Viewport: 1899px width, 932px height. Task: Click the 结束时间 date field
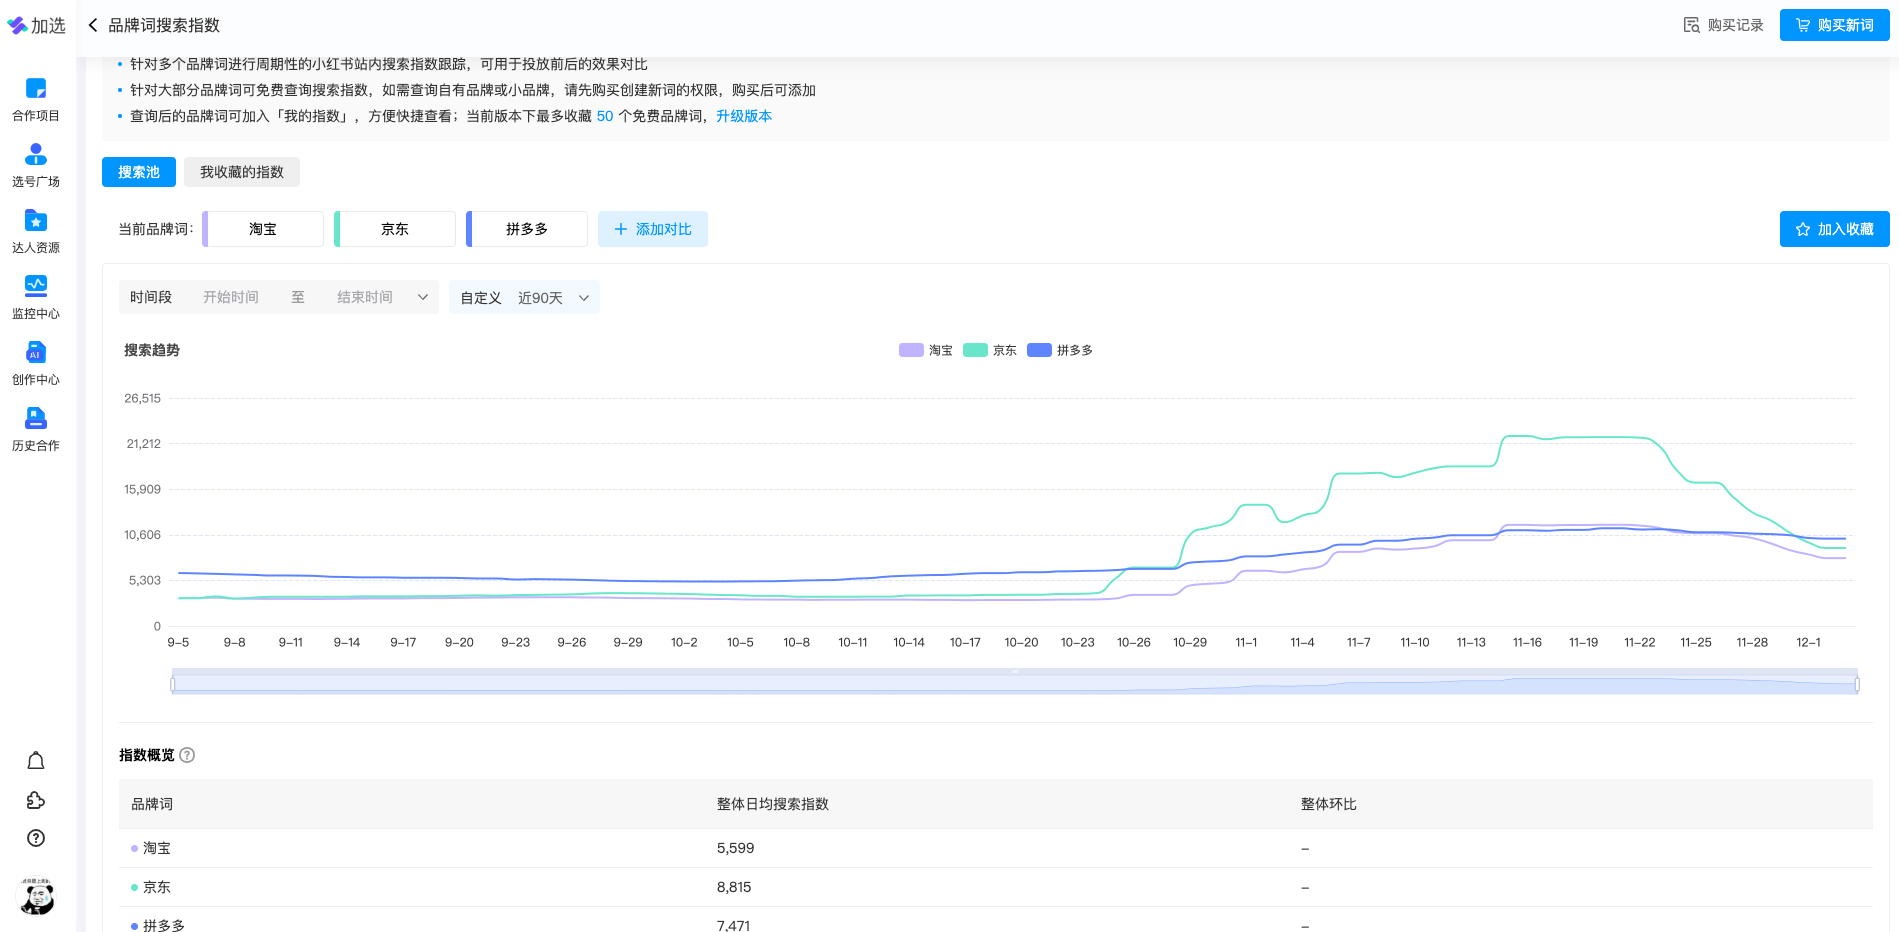[x=365, y=297]
